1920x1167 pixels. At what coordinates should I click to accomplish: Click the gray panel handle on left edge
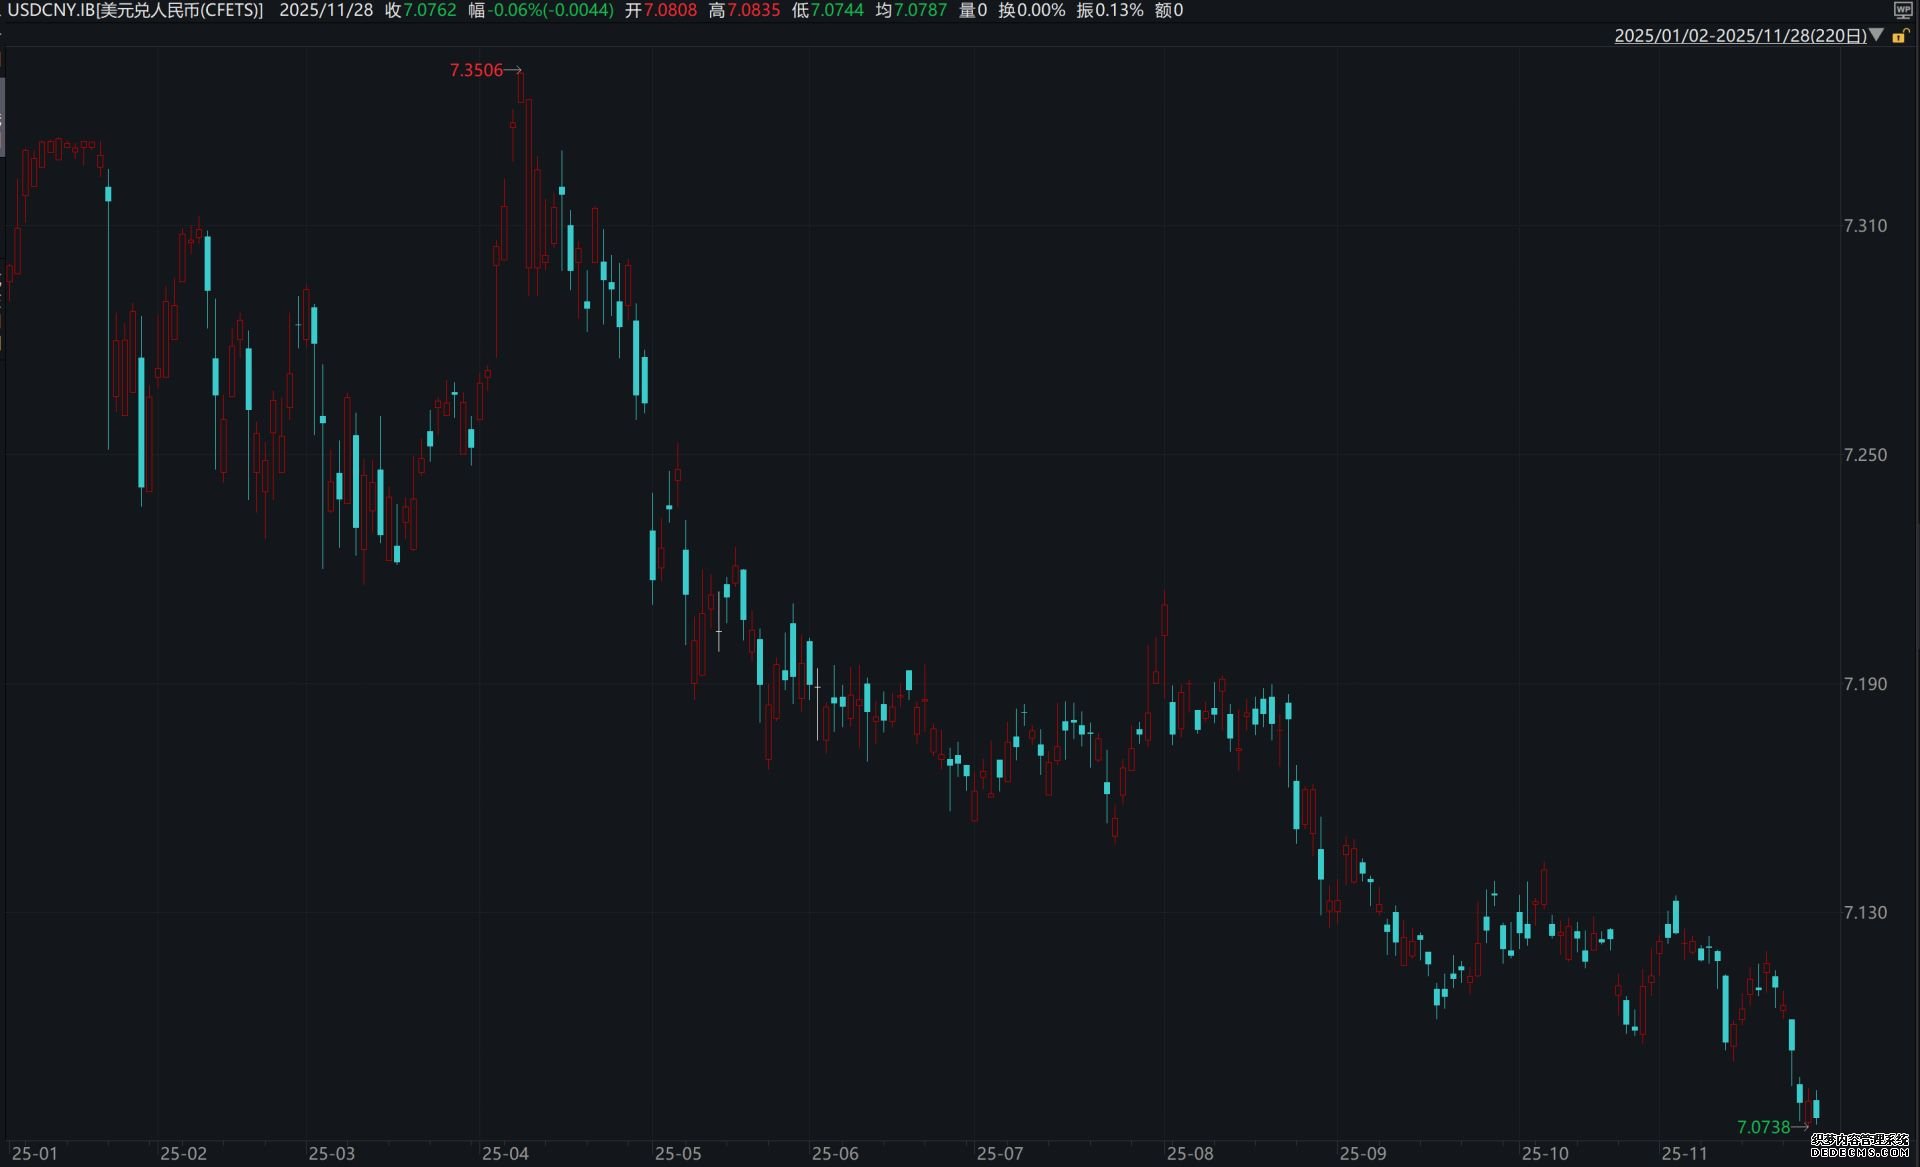pyautogui.click(x=2, y=116)
